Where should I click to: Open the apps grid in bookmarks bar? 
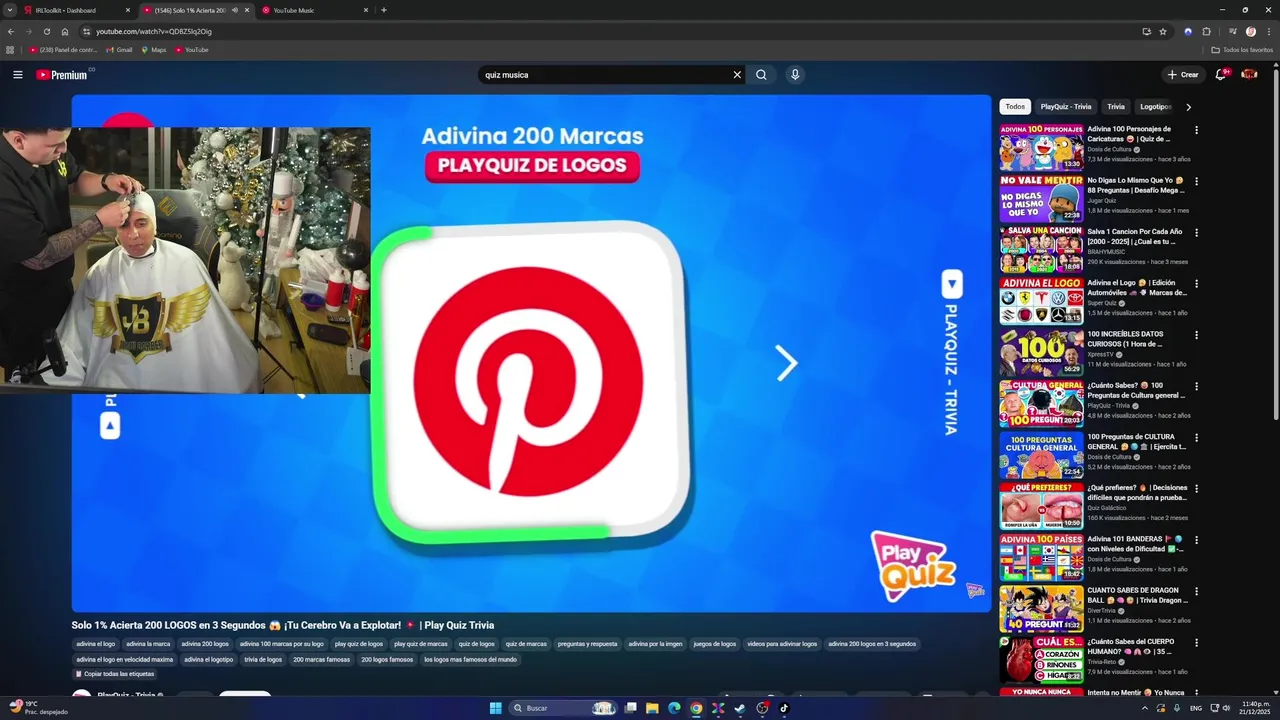[x=10, y=50]
